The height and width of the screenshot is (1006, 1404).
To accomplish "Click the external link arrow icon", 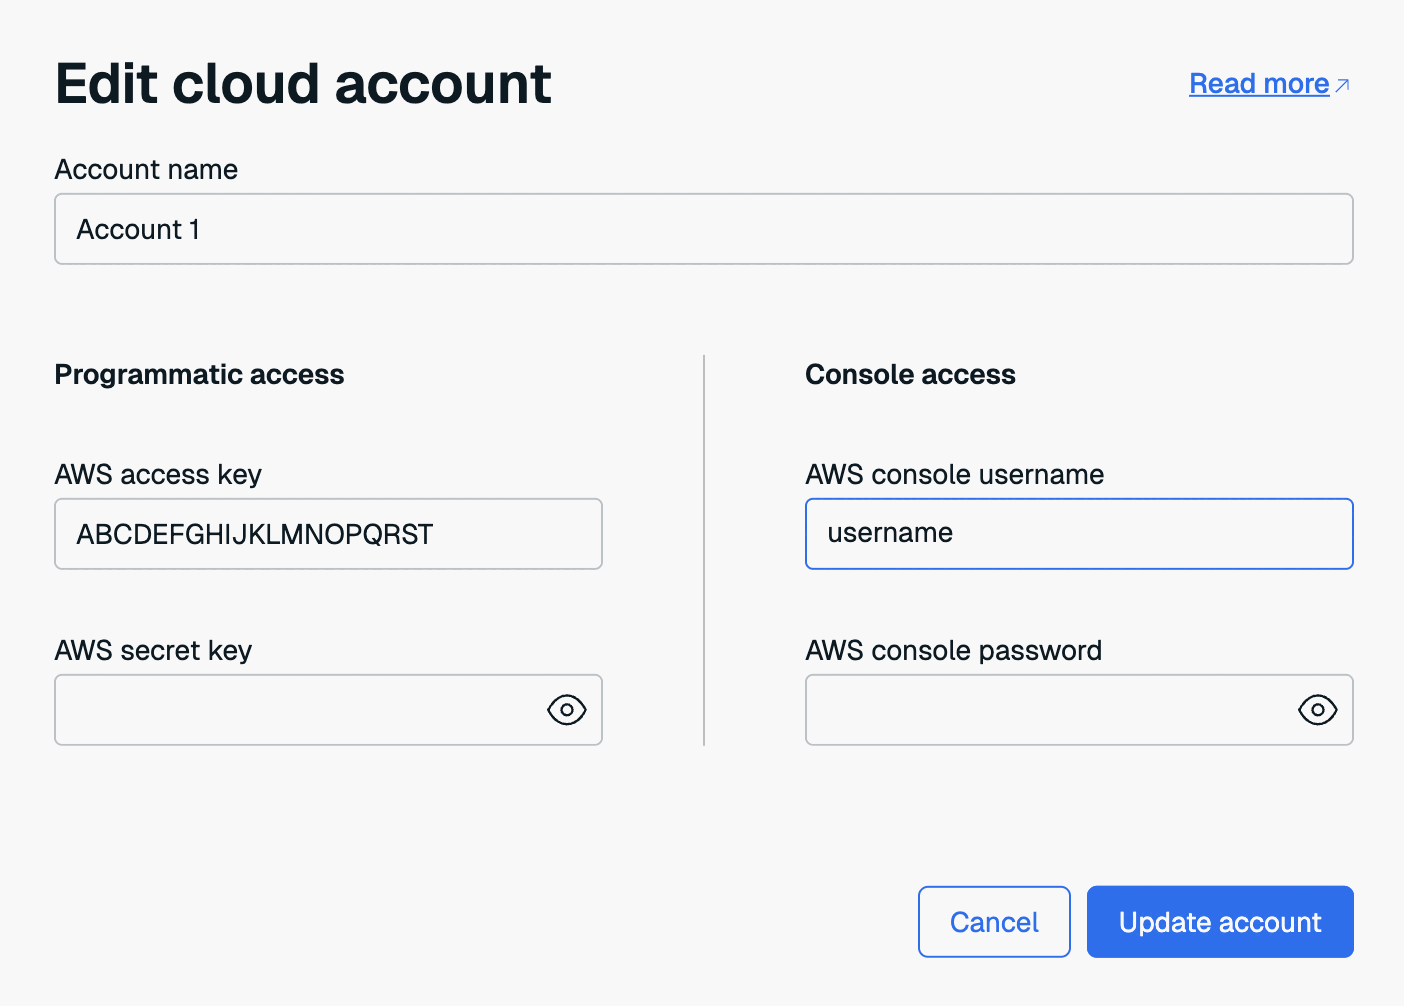I will point(1342,85).
